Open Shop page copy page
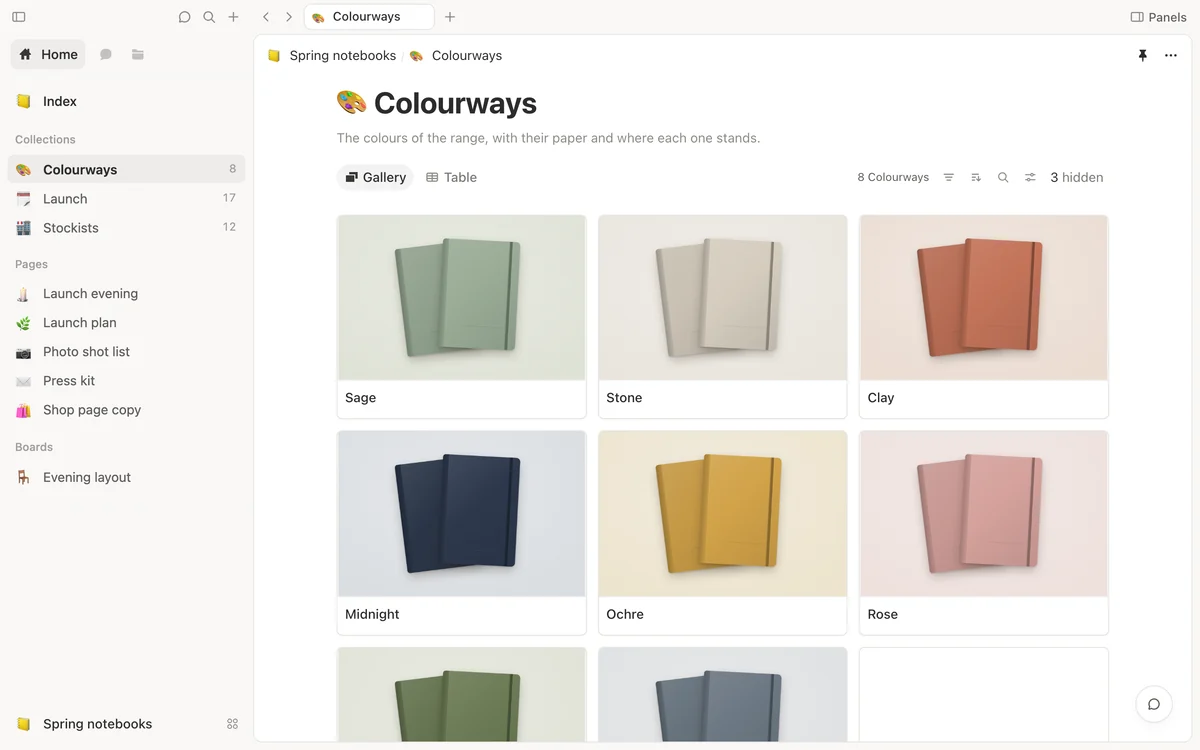 tap(126, 410)
